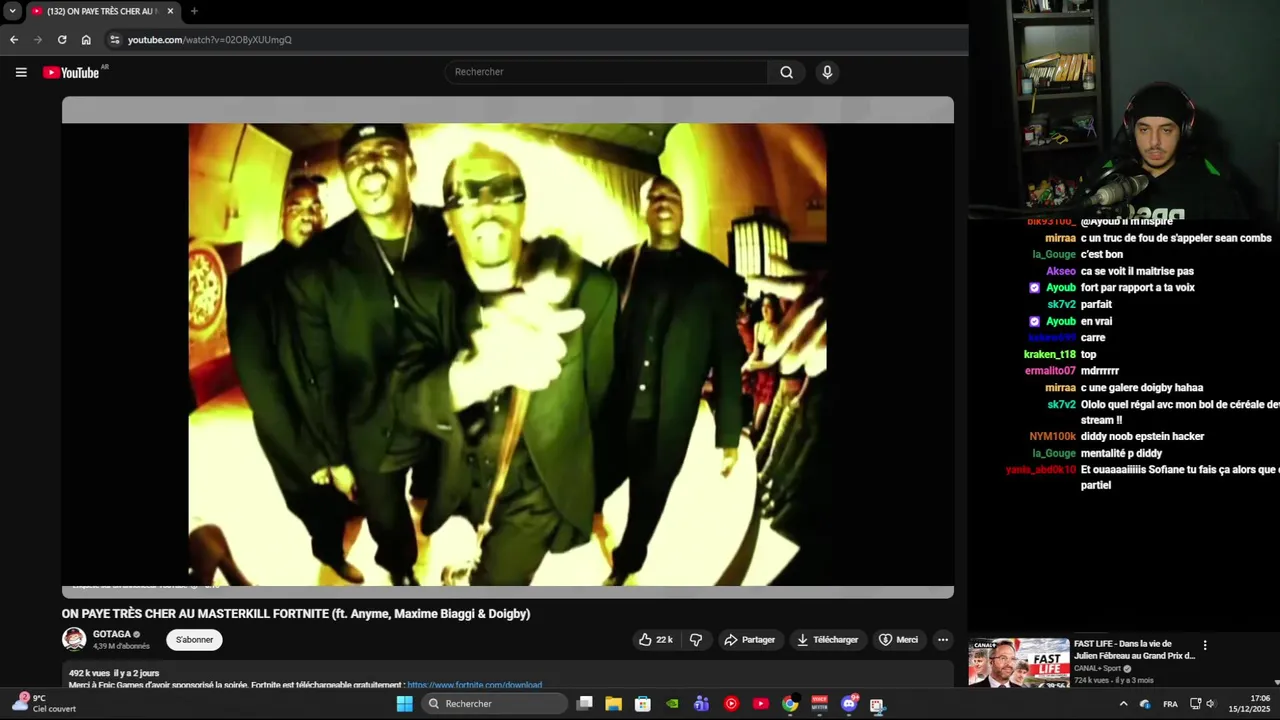The height and width of the screenshot is (720, 1280).
Task: Like the video with thumbs-up button
Action: click(x=656, y=640)
